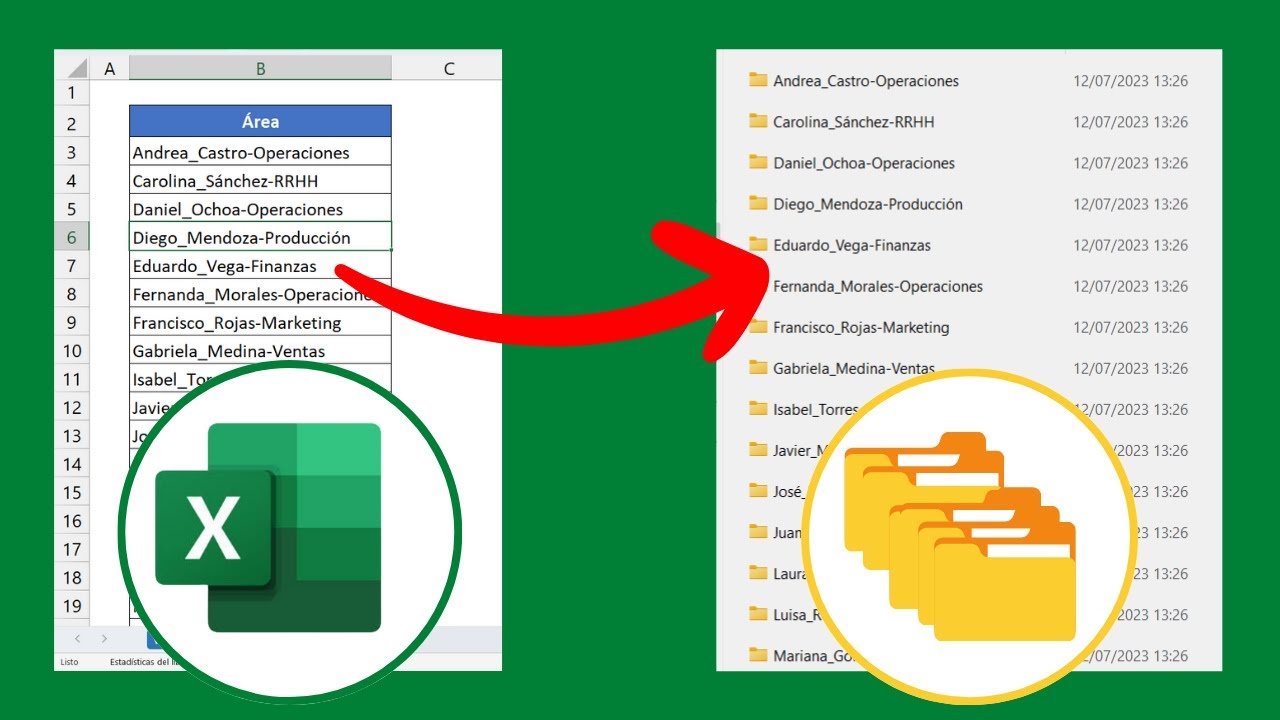Select cell Gabriela_Medina-Ventas in Excel
The height and width of the screenshot is (720, 1280).
coord(260,351)
